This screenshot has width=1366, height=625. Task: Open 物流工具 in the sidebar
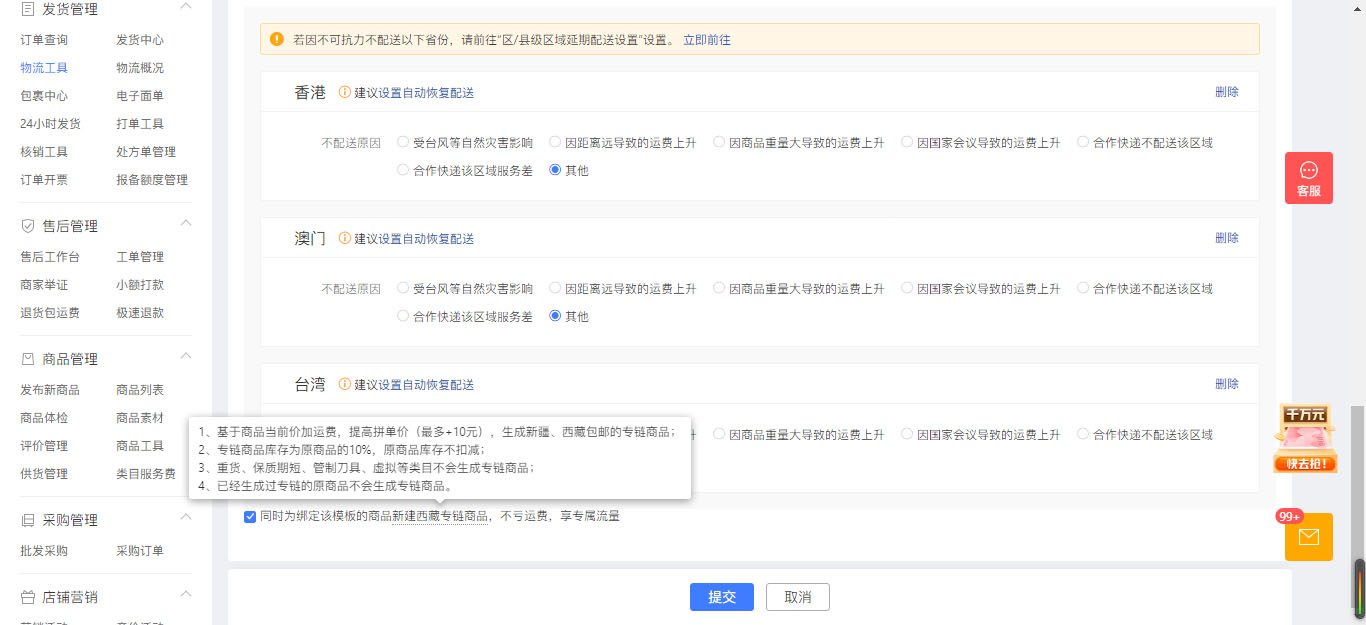[42, 67]
